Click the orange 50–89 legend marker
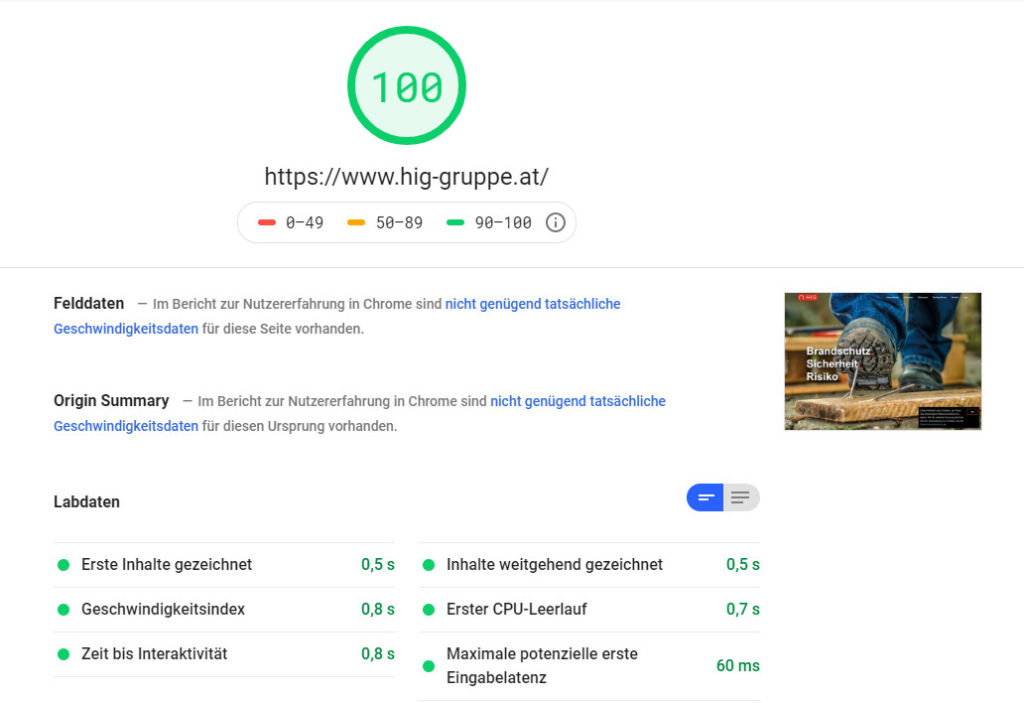Viewport: 1024px width, 703px height. 356,223
